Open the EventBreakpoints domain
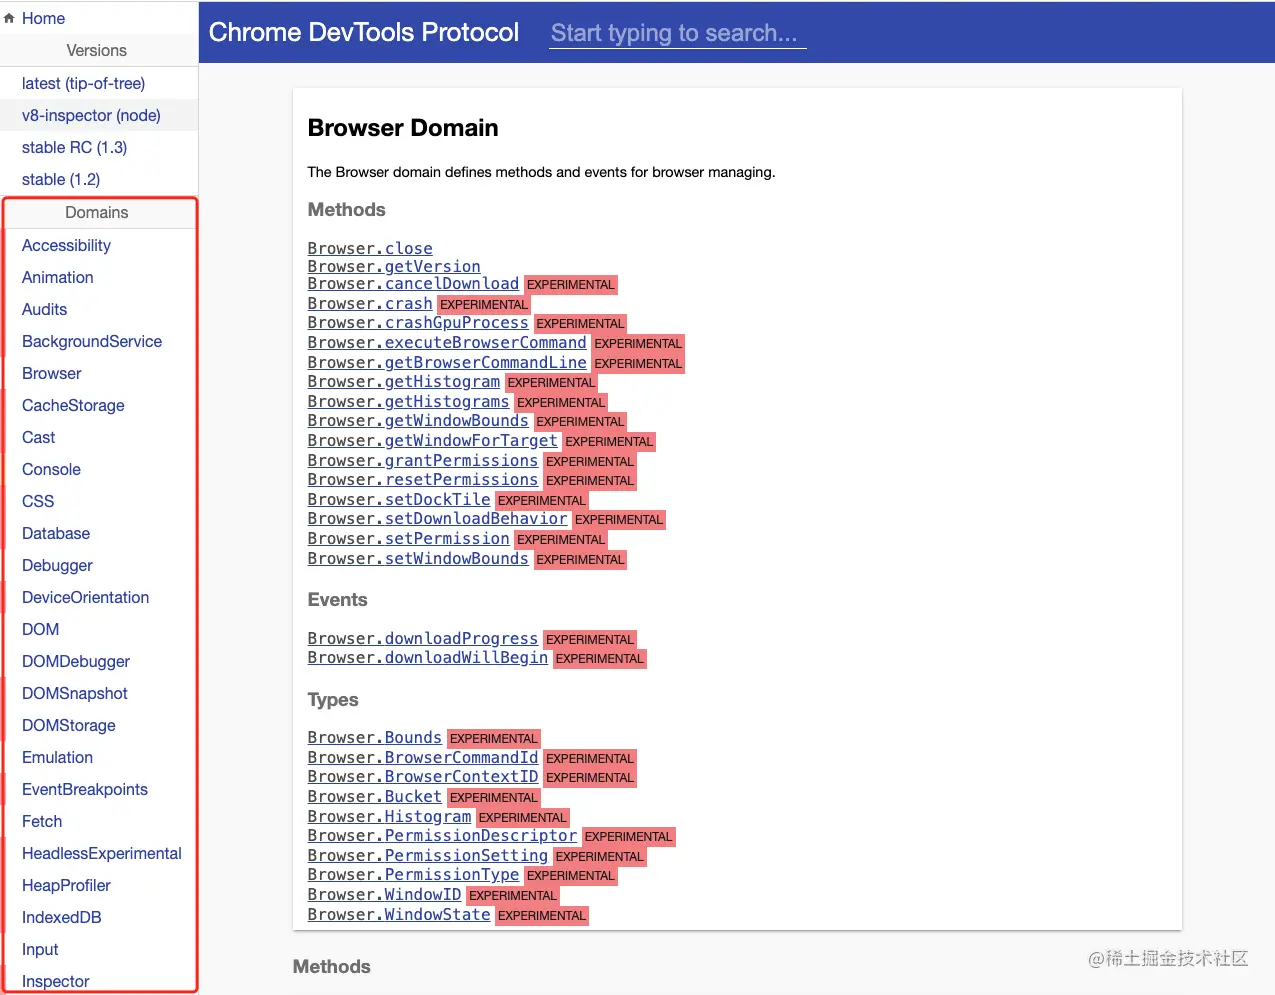1275x995 pixels. 85,789
